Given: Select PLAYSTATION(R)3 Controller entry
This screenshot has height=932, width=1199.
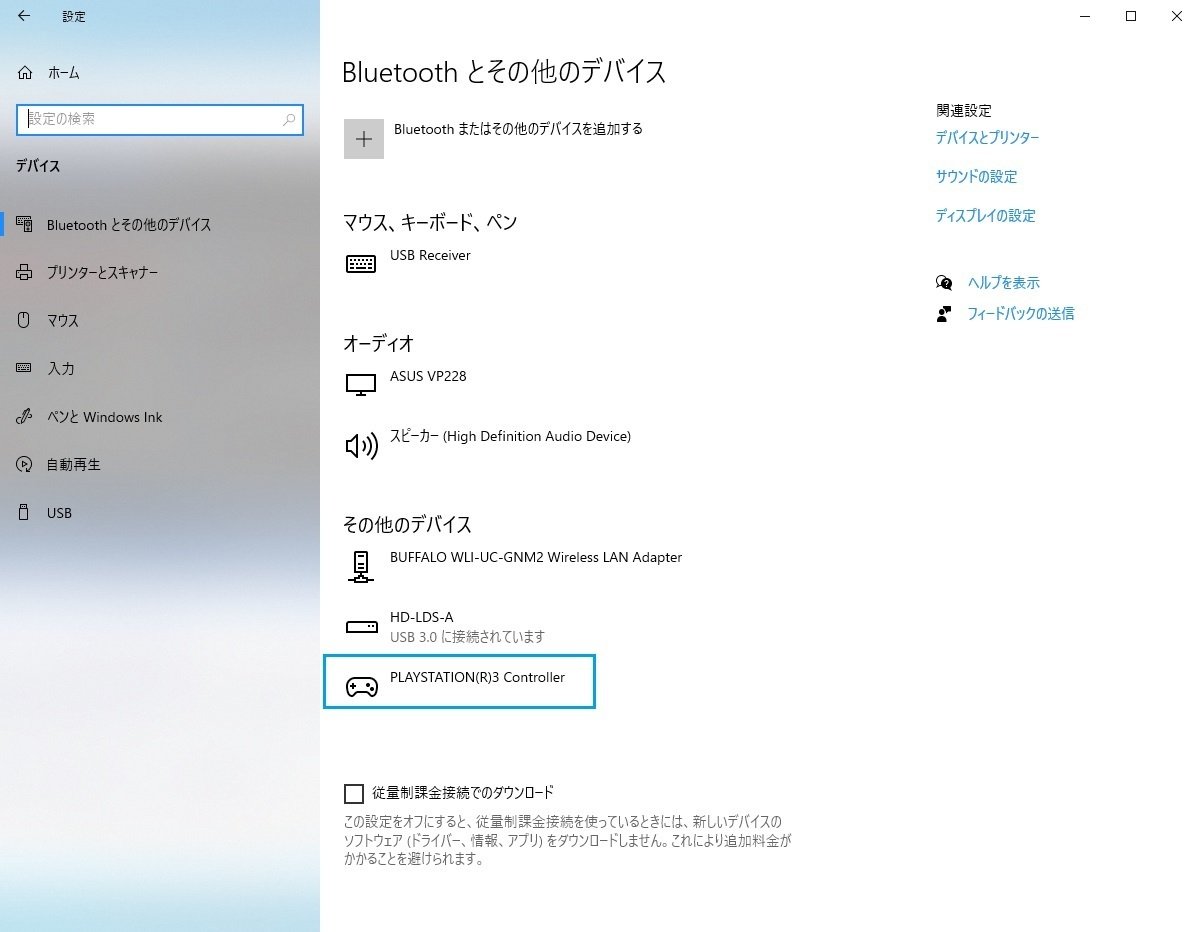Looking at the screenshot, I should point(459,681).
